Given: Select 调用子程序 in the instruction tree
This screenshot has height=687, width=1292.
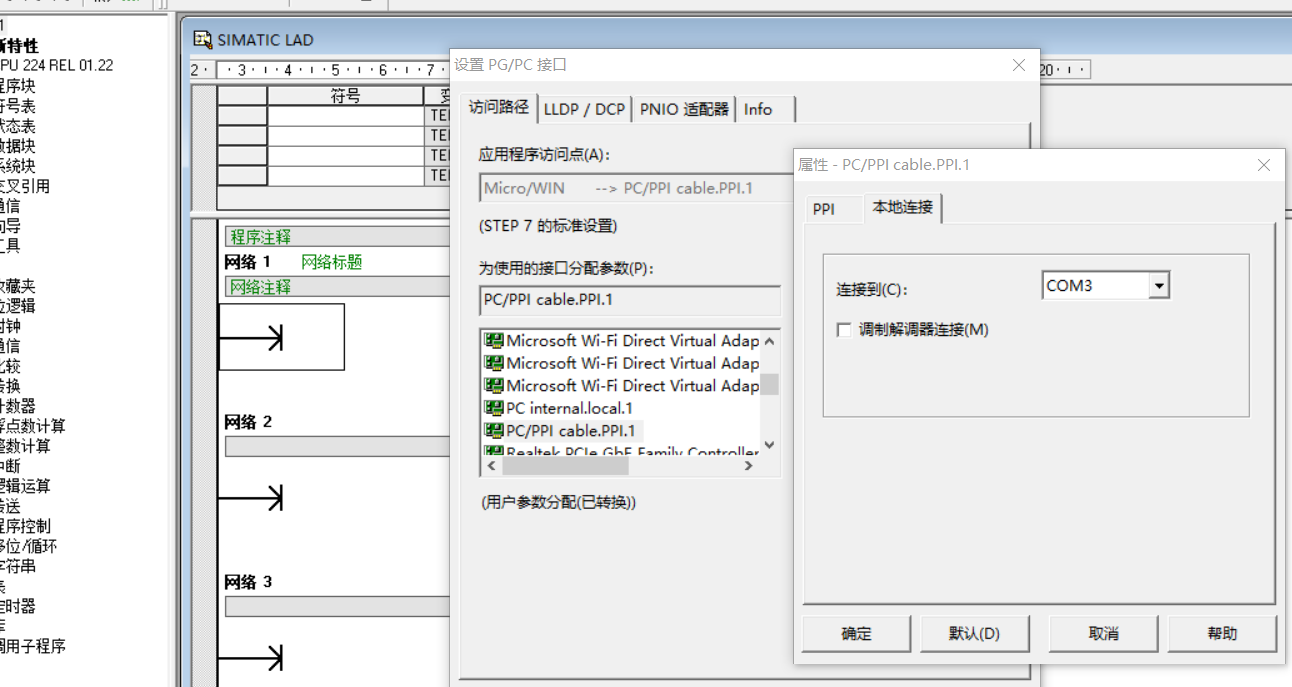Looking at the screenshot, I should click(x=33, y=646).
